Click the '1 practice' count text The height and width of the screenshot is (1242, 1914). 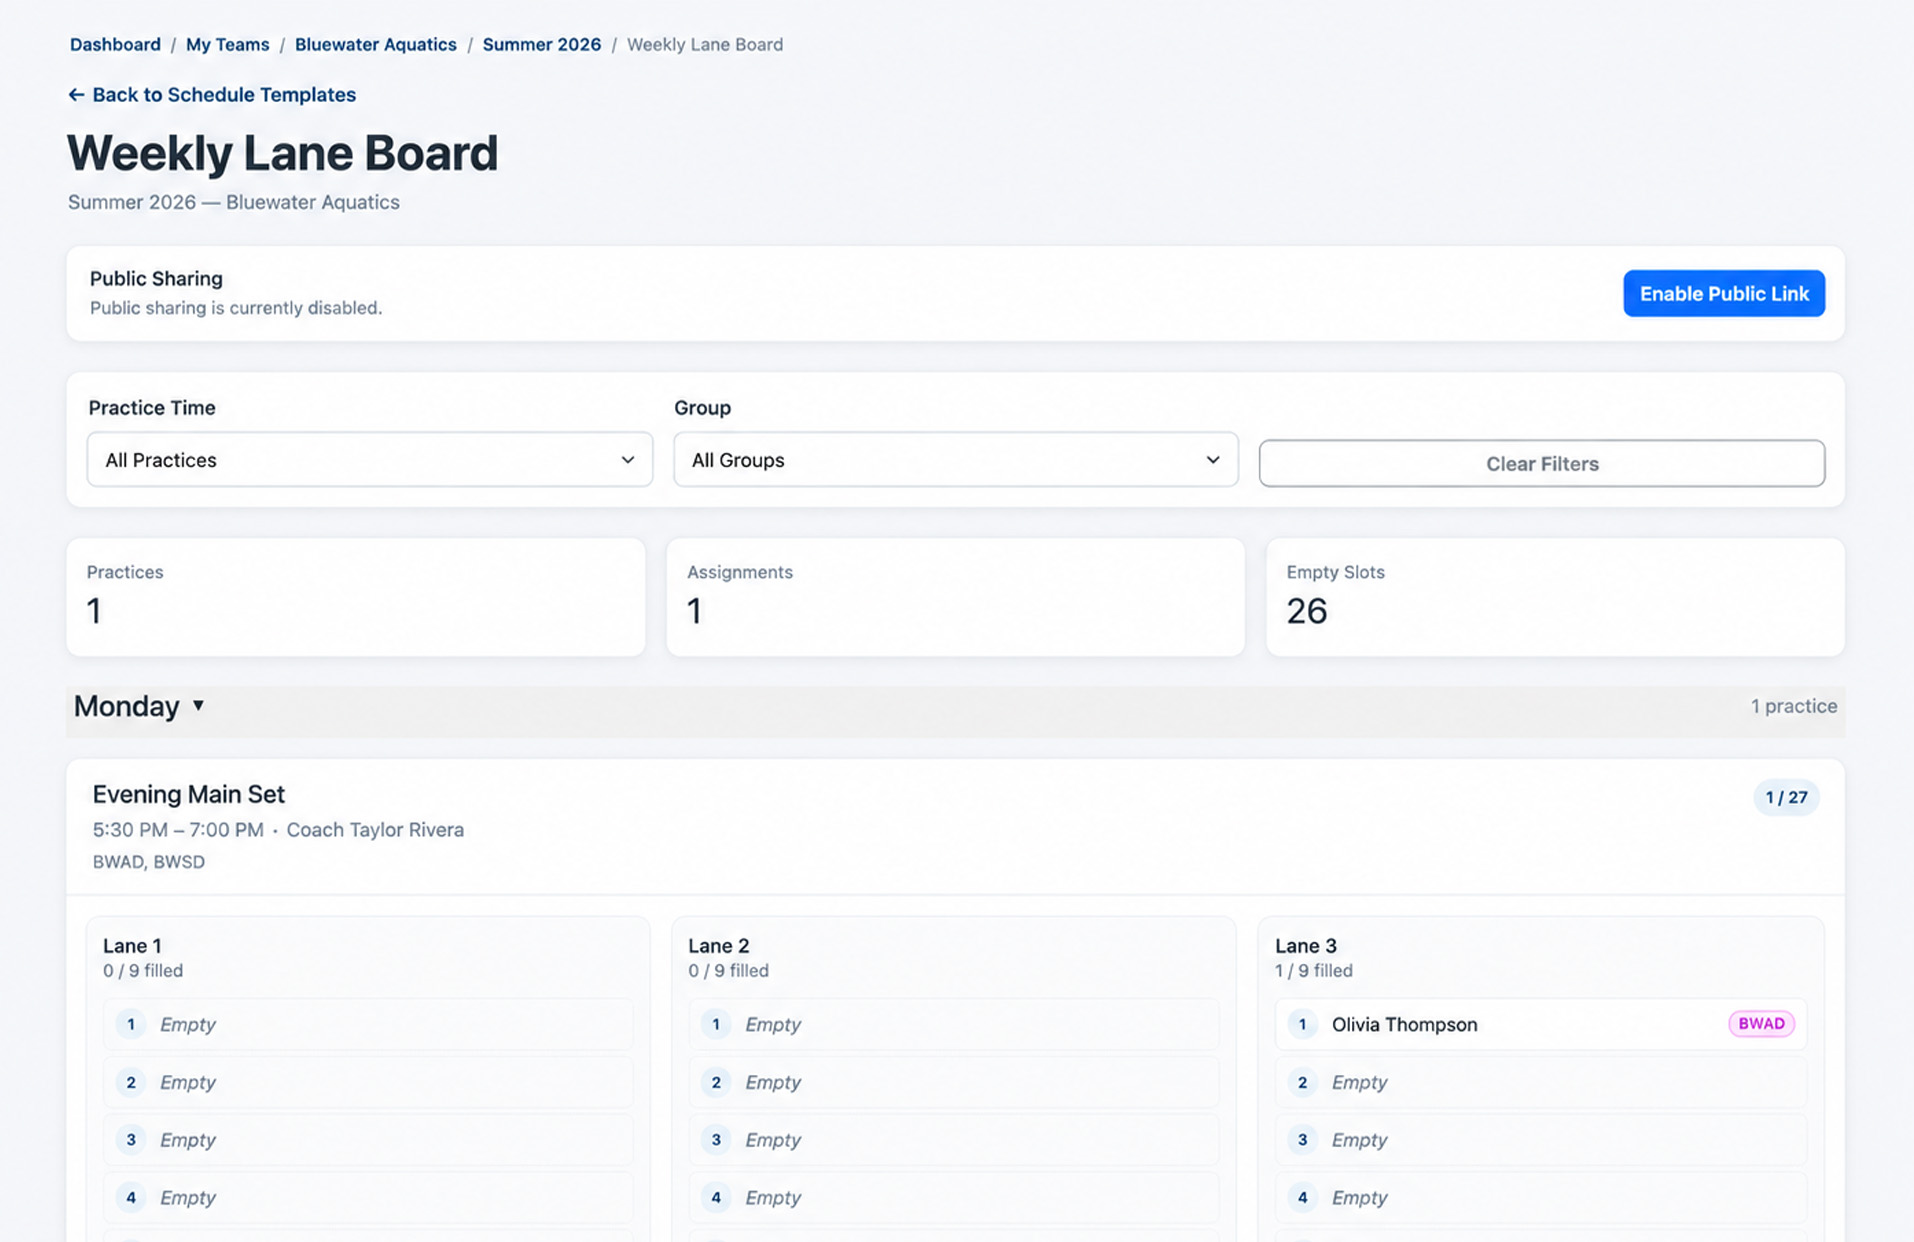pos(1794,706)
